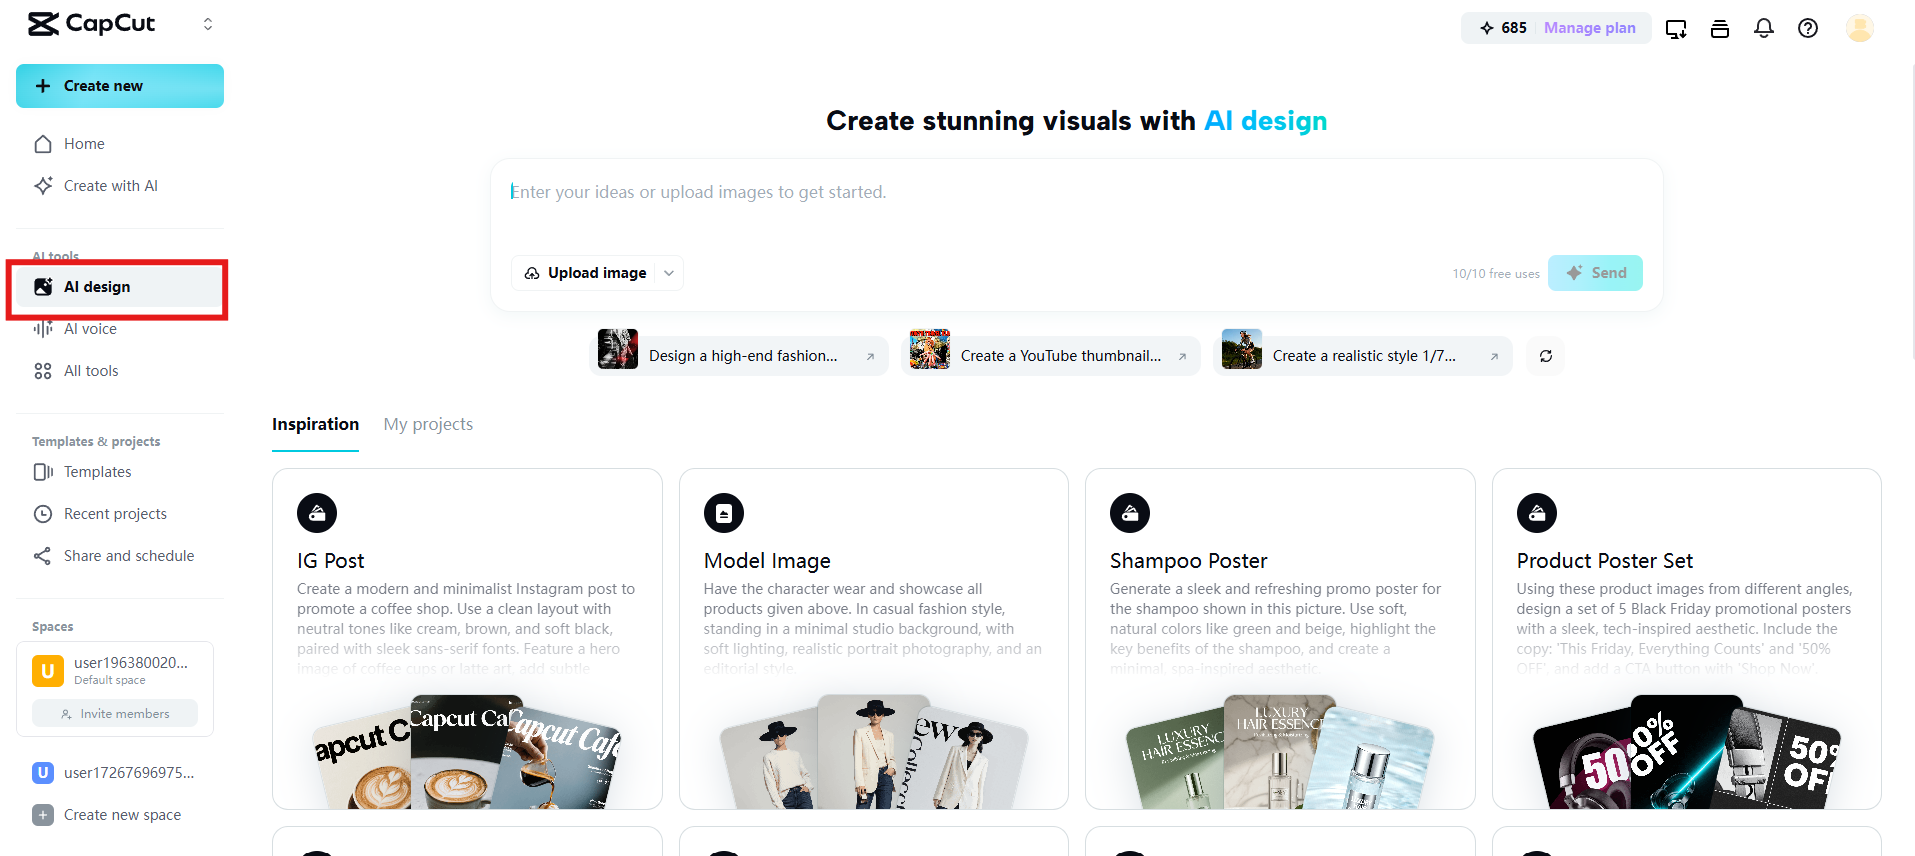The height and width of the screenshot is (856, 1915).
Task: Open Share and schedule
Action: tap(120, 556)
